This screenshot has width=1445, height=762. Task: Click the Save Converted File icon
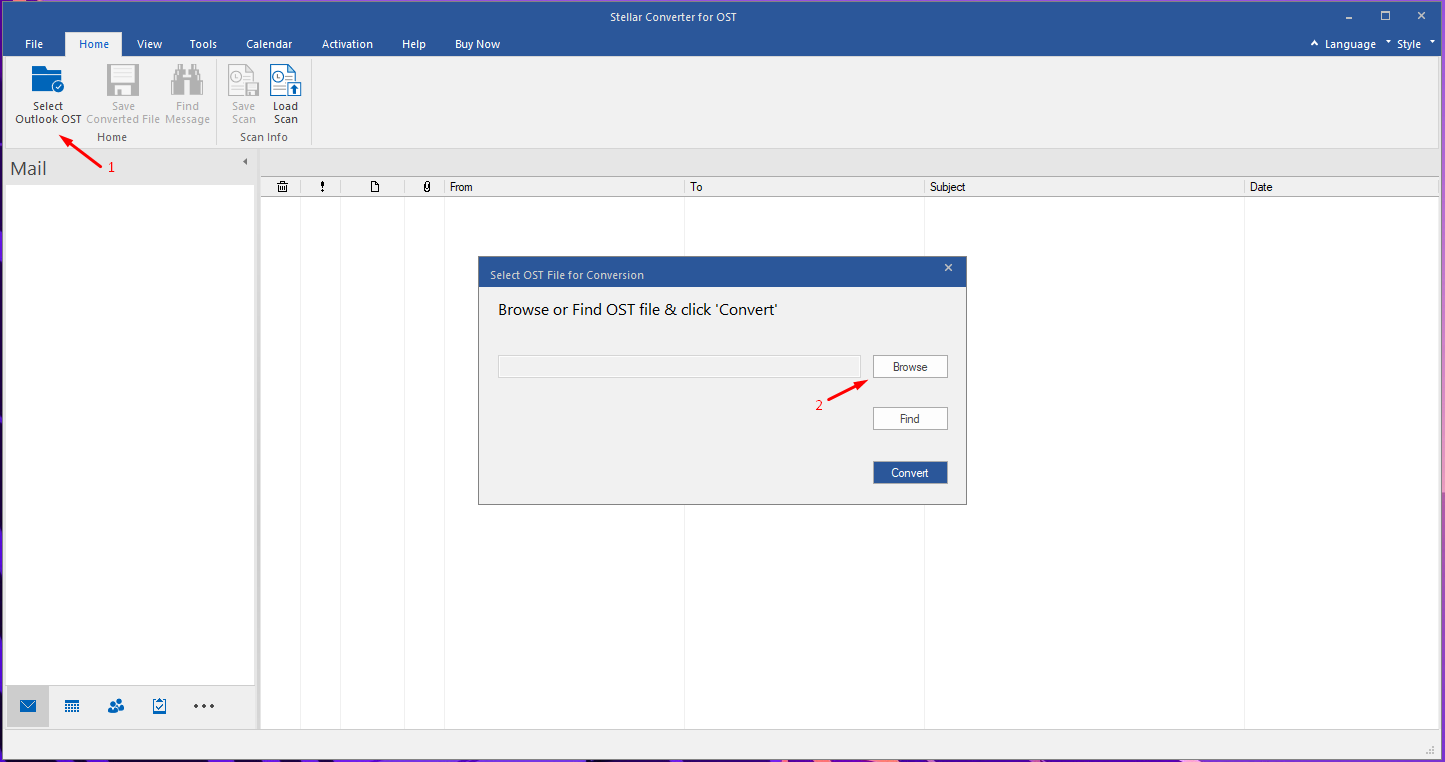pos(123,81)
